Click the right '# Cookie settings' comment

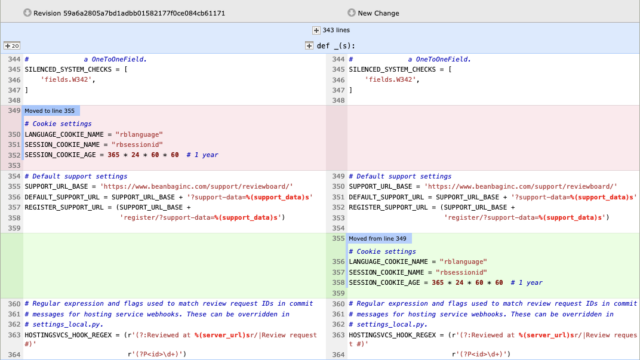point(382,251)
